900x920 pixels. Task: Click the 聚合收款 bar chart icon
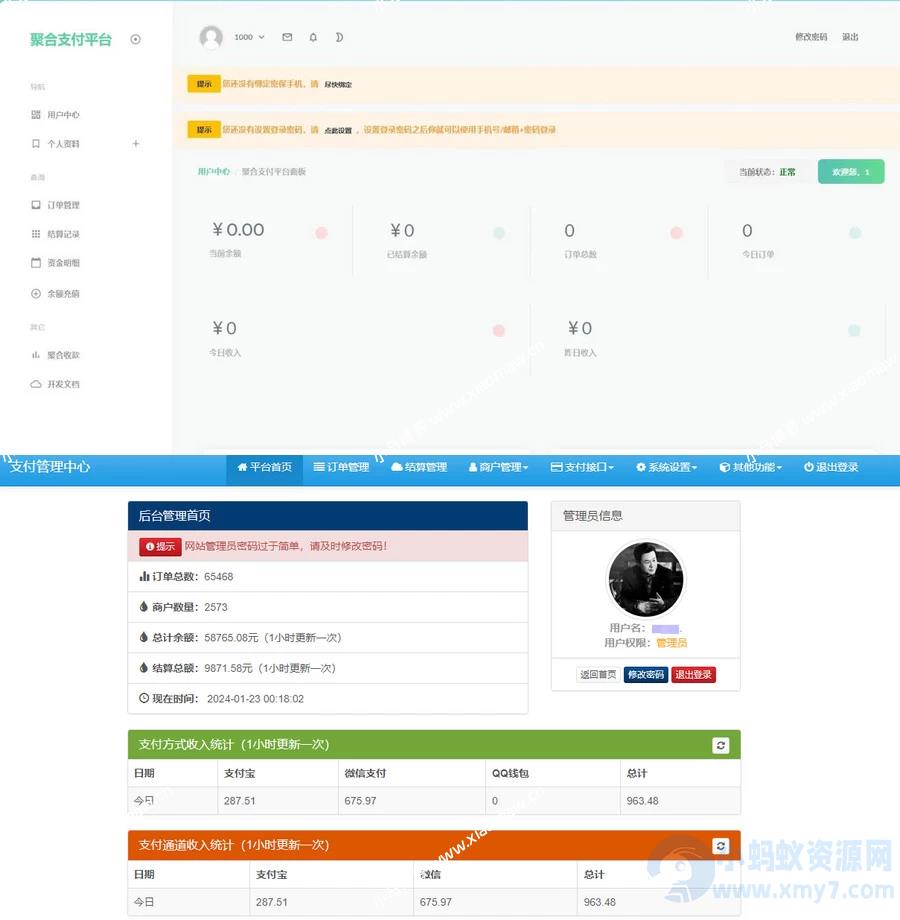(x=36, y=355)
